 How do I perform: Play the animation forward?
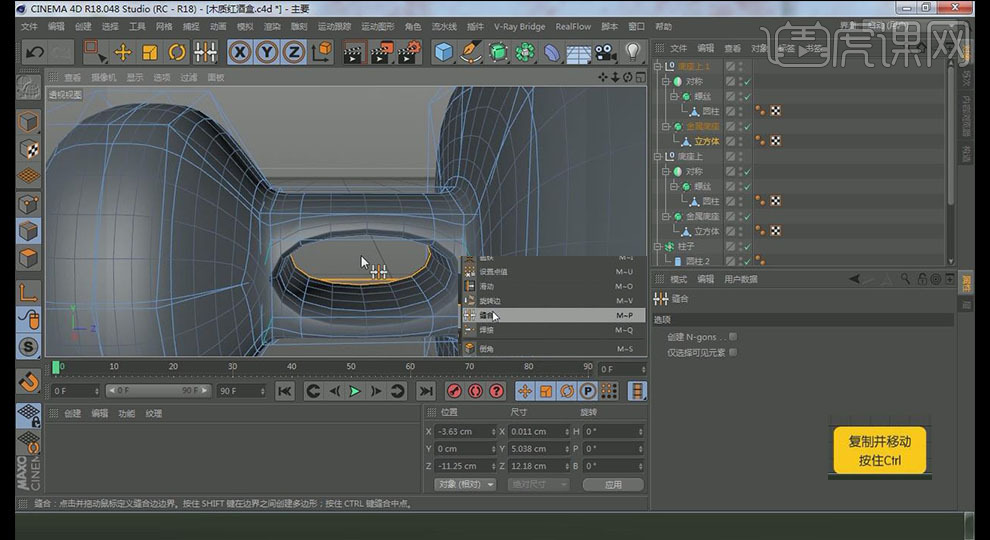tap(355, 392)
